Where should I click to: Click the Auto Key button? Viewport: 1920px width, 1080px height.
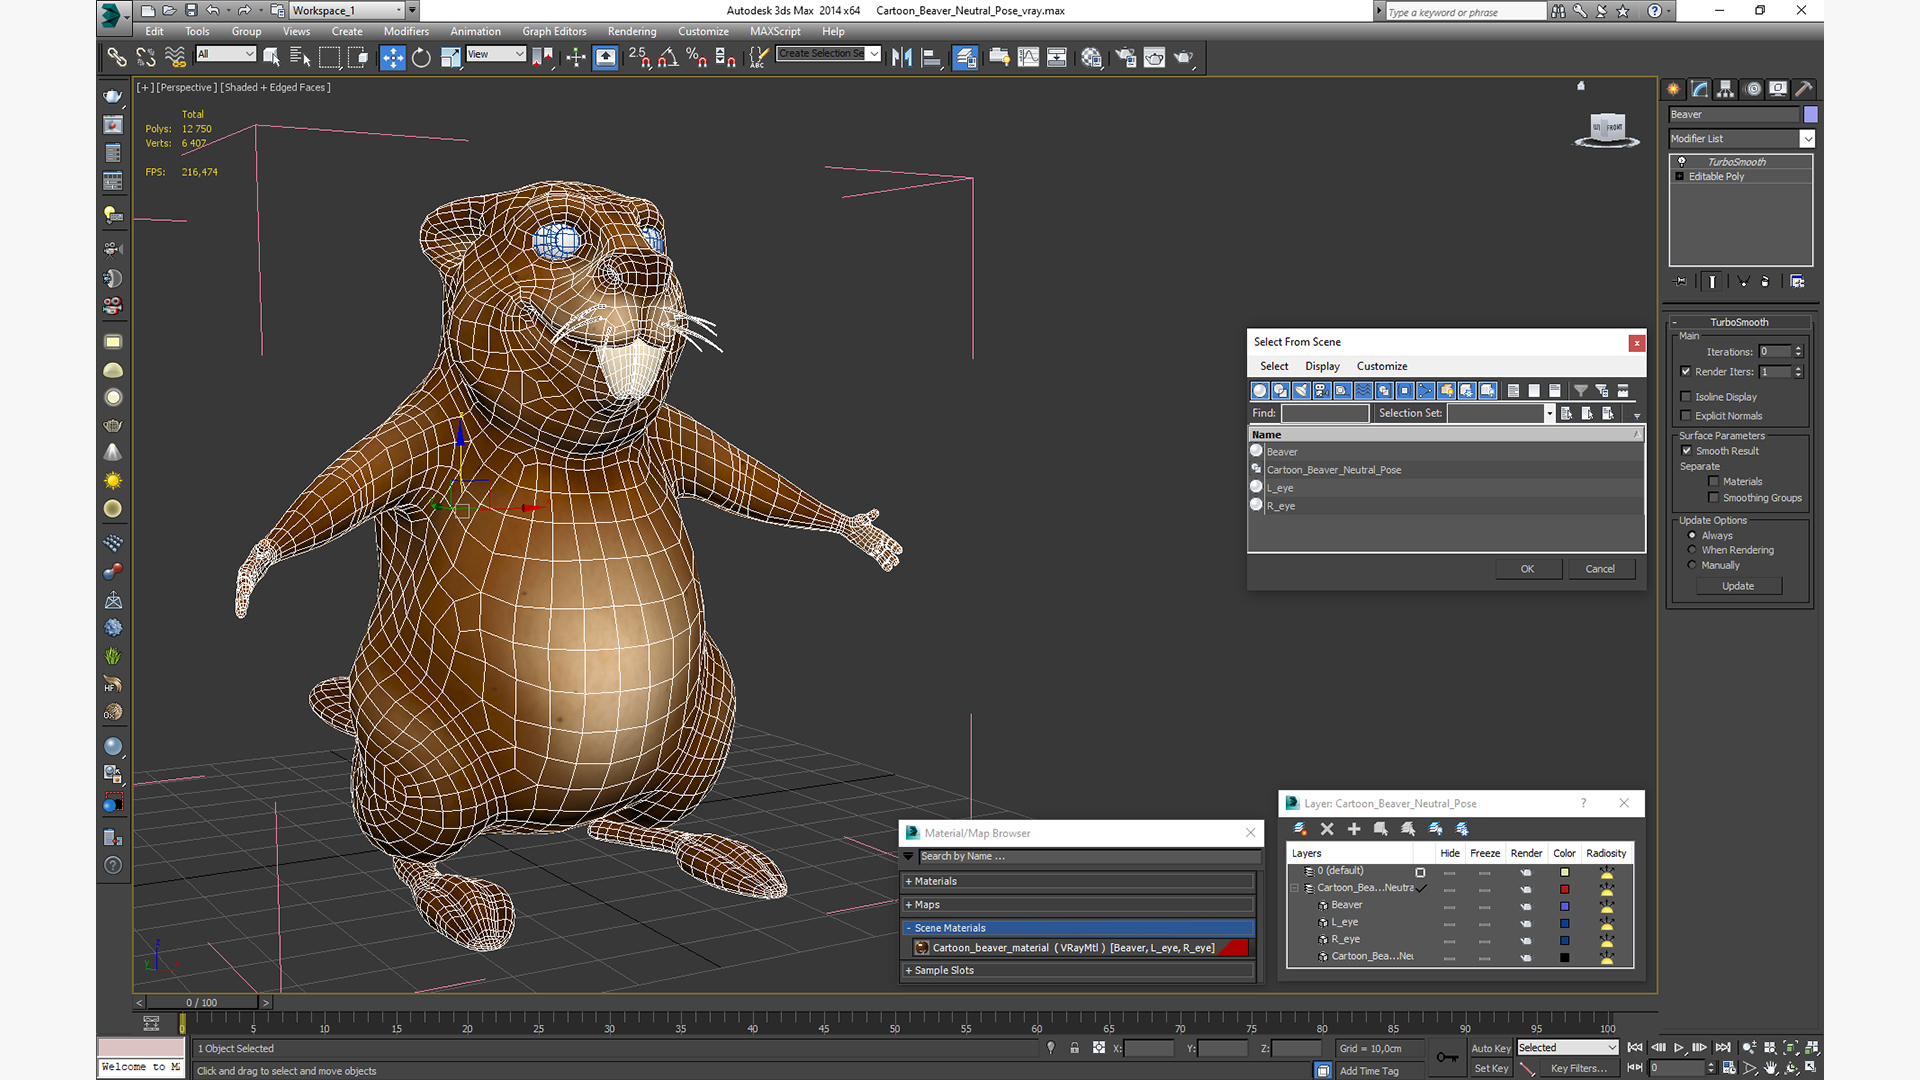tap(1491, 1049)
